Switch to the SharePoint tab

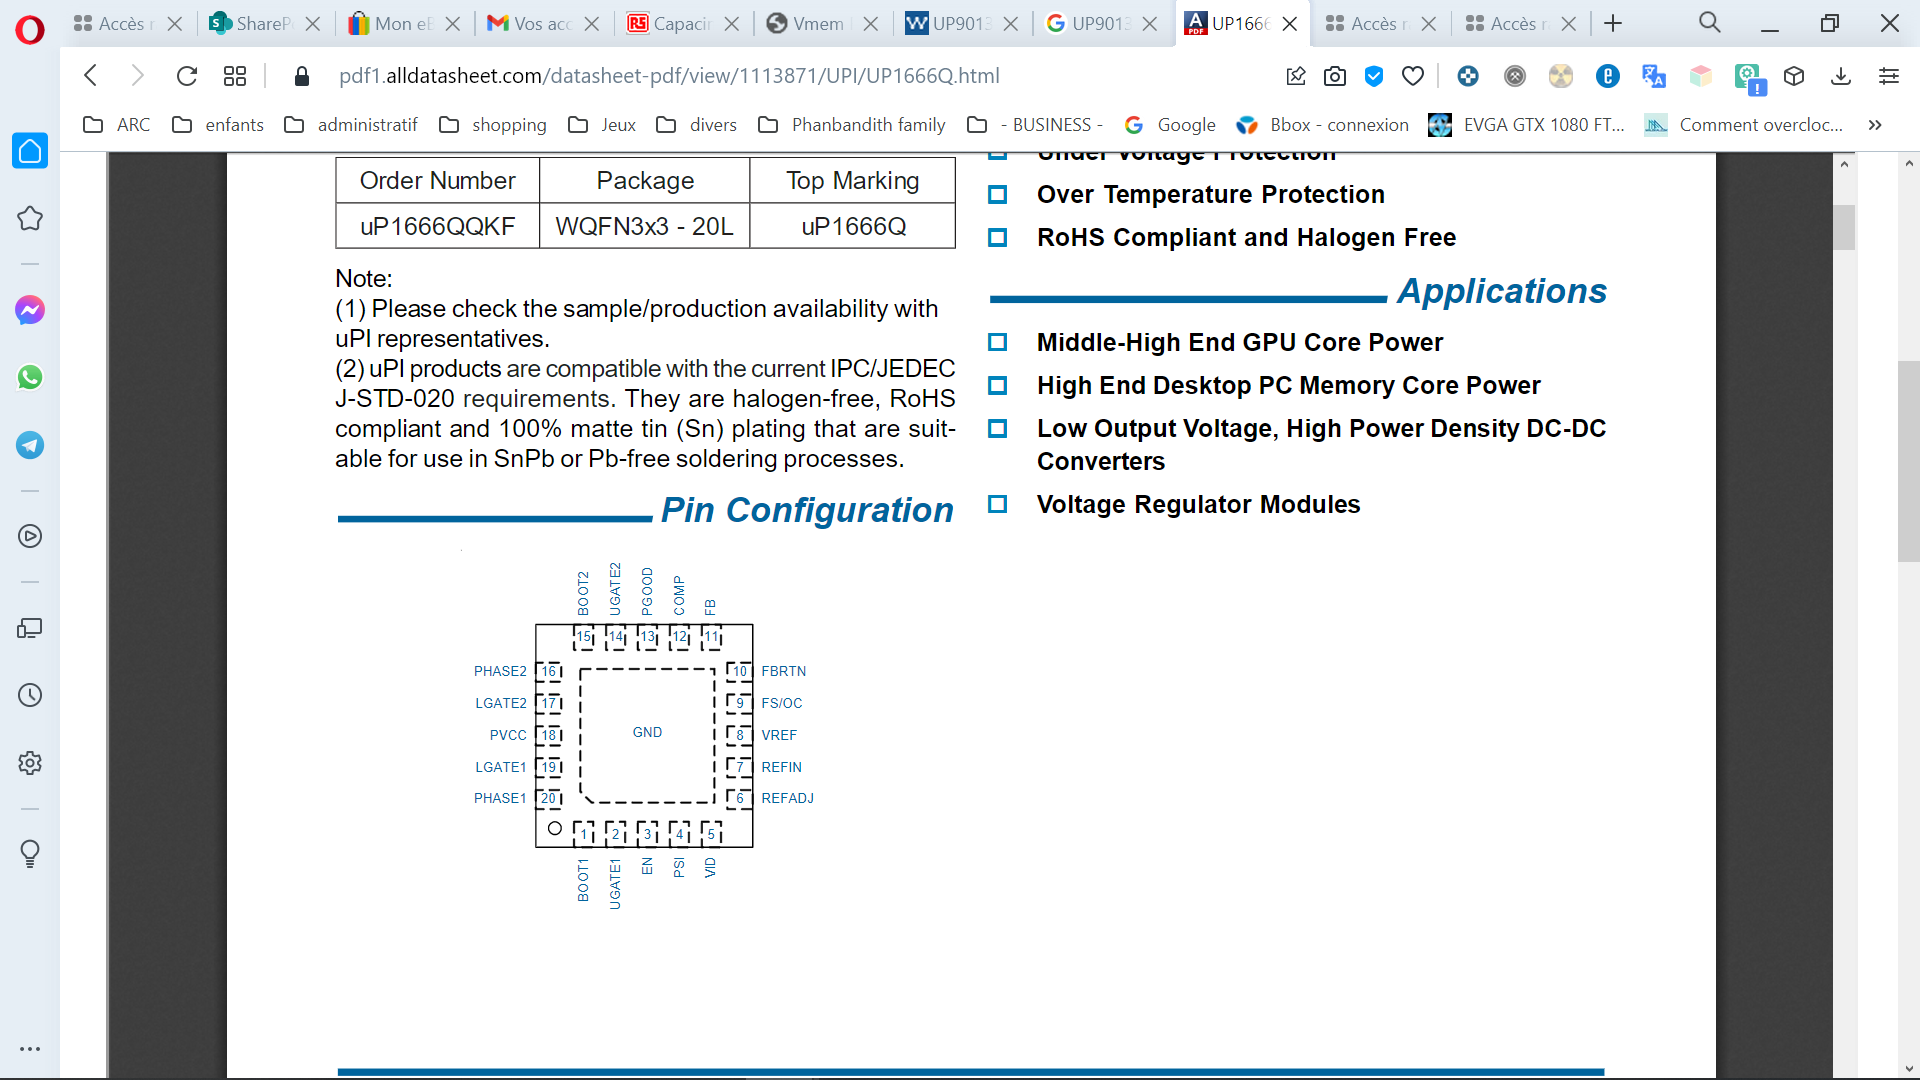click(x=260, y=23)
